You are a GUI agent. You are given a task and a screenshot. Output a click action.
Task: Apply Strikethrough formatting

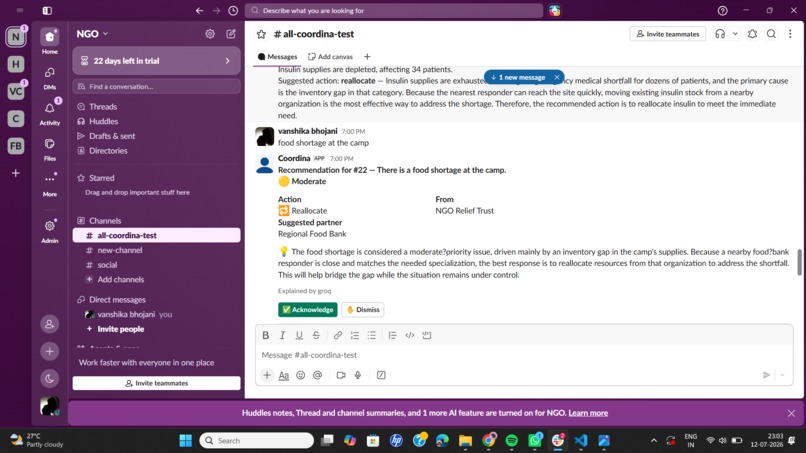(316, 335)
